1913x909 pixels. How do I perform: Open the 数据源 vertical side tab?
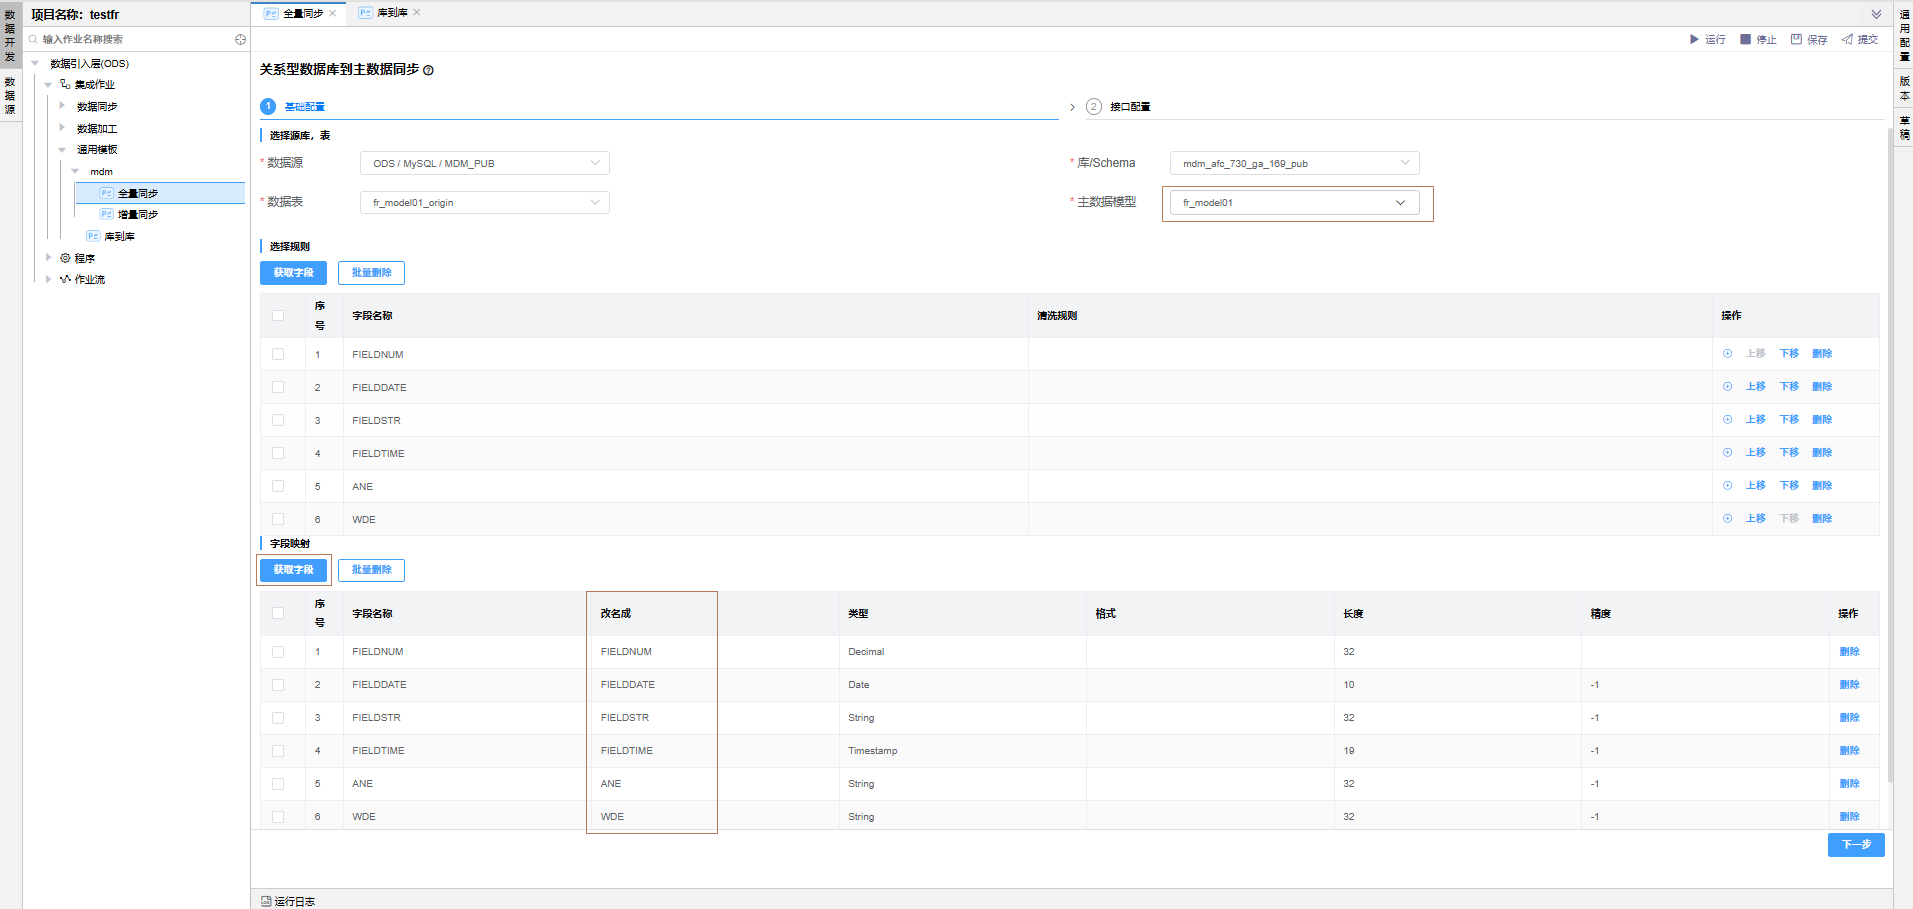pyautogui.click(x=10, y=96)
